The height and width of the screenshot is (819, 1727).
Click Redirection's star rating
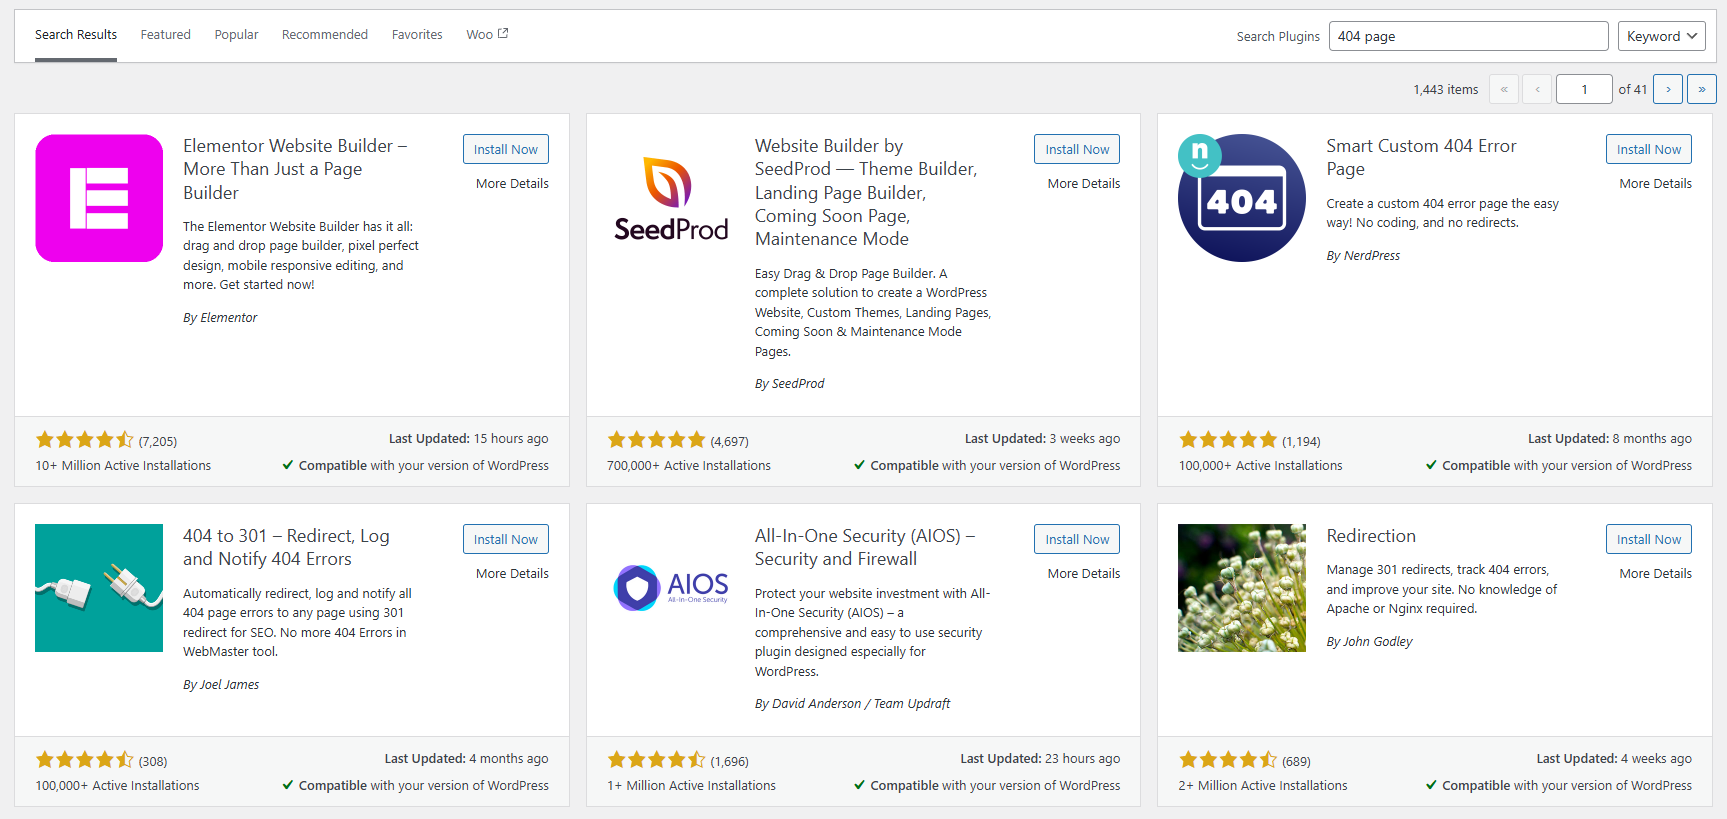(x=1228, y=760)
